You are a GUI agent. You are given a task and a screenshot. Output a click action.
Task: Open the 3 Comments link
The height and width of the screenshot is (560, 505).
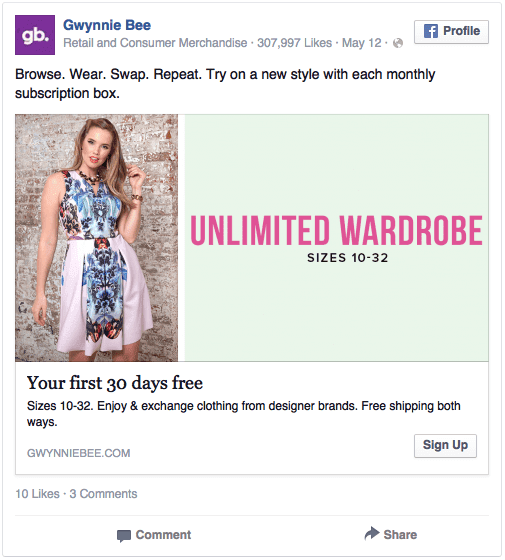103,494
